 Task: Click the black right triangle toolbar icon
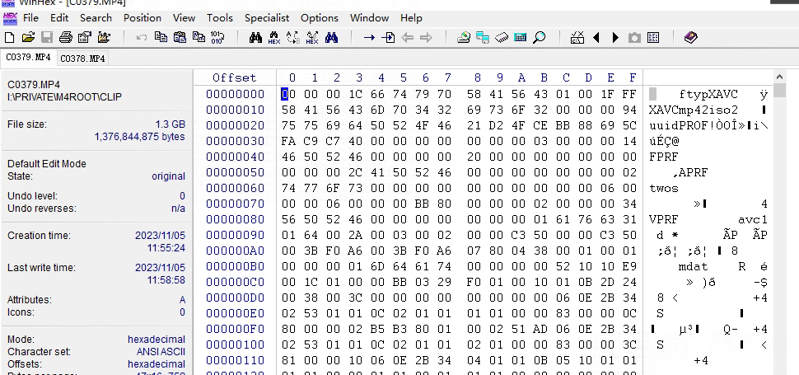tap(615, 37)
